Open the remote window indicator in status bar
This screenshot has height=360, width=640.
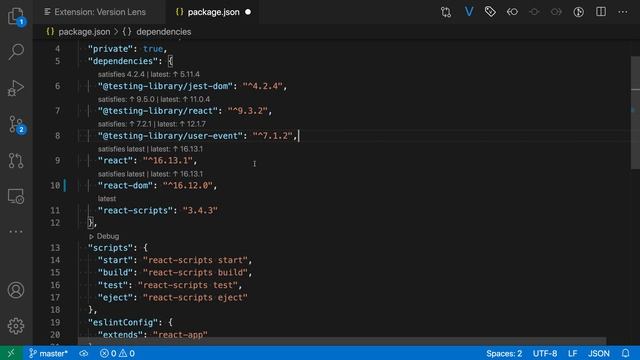11,353
